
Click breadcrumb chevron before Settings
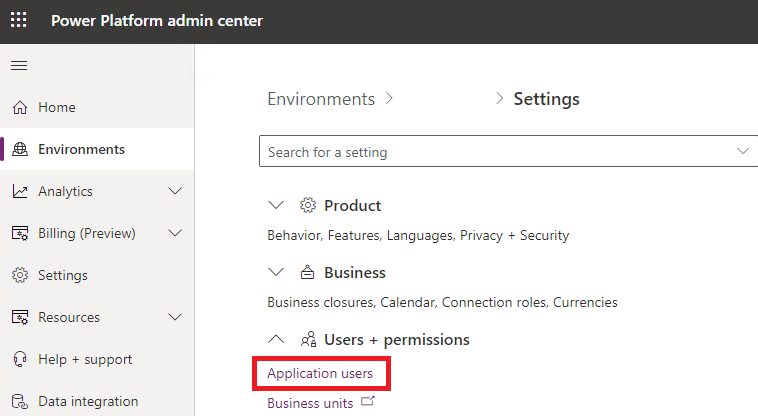tap(499, 99)
